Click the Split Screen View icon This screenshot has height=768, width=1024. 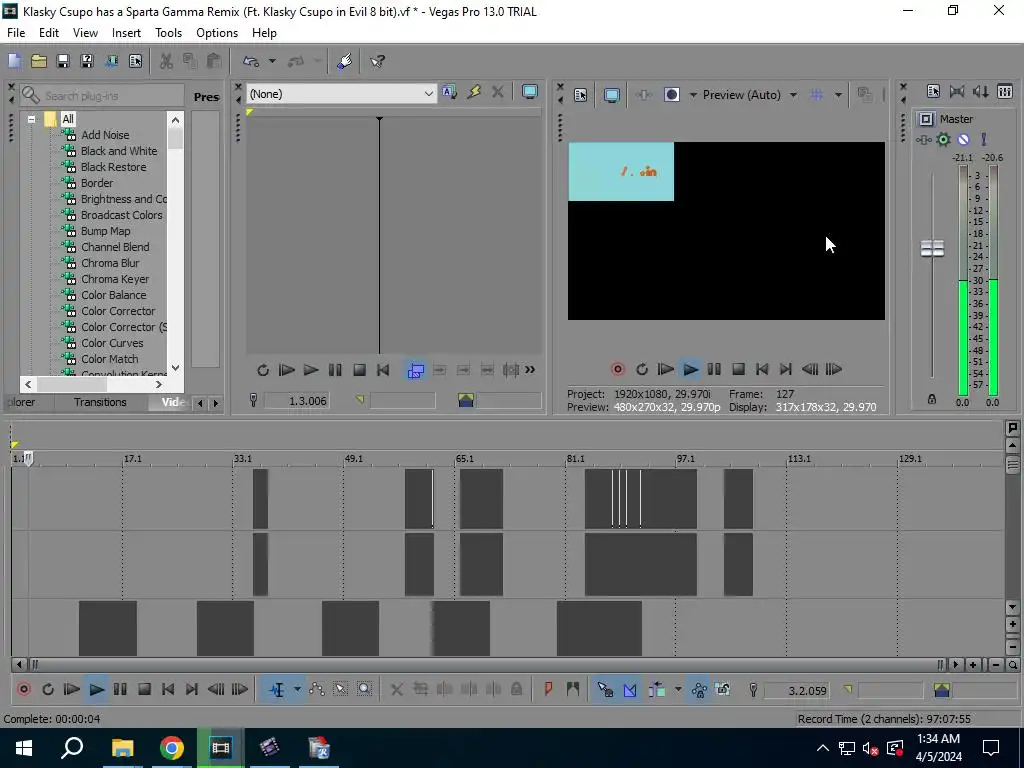[x=671, y=95]
